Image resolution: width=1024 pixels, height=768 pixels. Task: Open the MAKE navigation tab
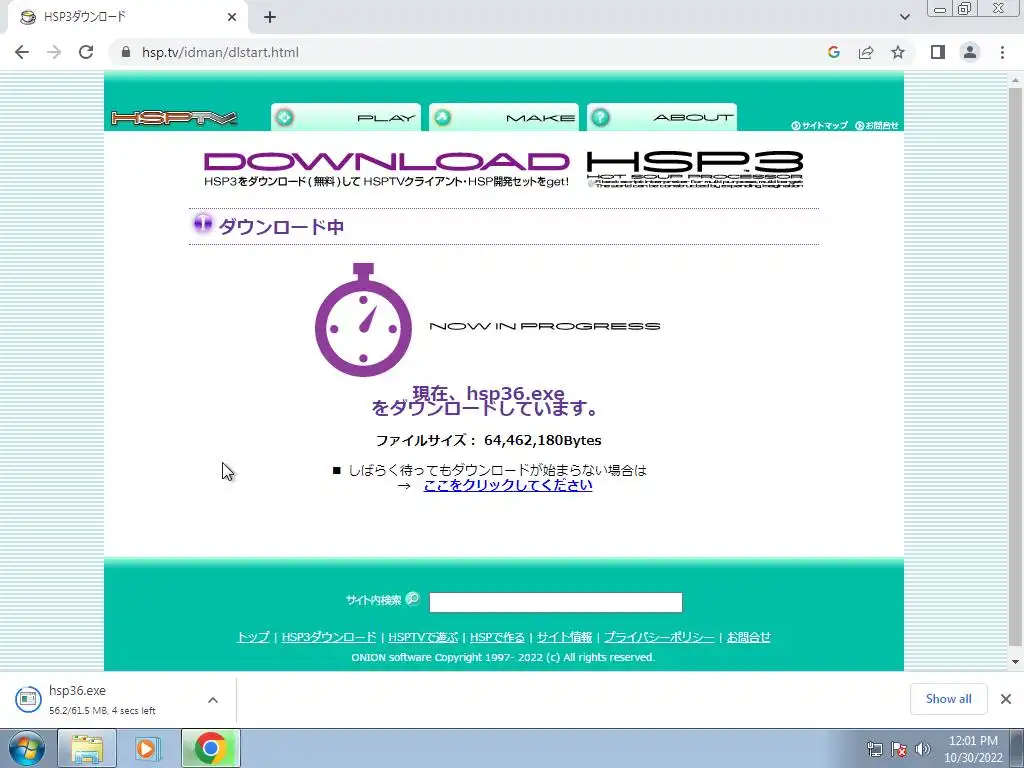(x=504, y=118)
